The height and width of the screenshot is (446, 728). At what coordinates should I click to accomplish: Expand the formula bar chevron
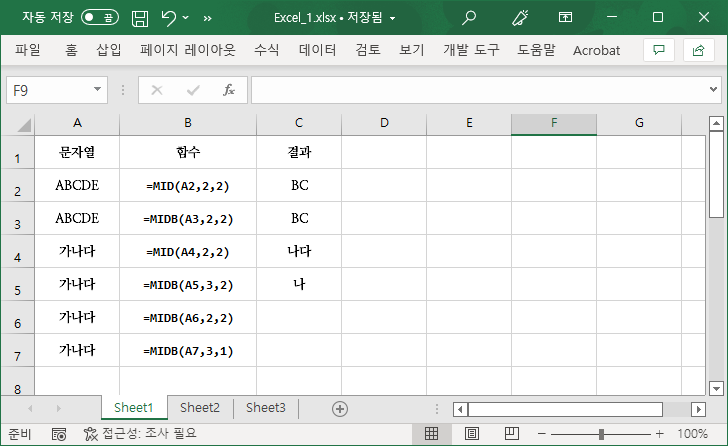point(713,89)
